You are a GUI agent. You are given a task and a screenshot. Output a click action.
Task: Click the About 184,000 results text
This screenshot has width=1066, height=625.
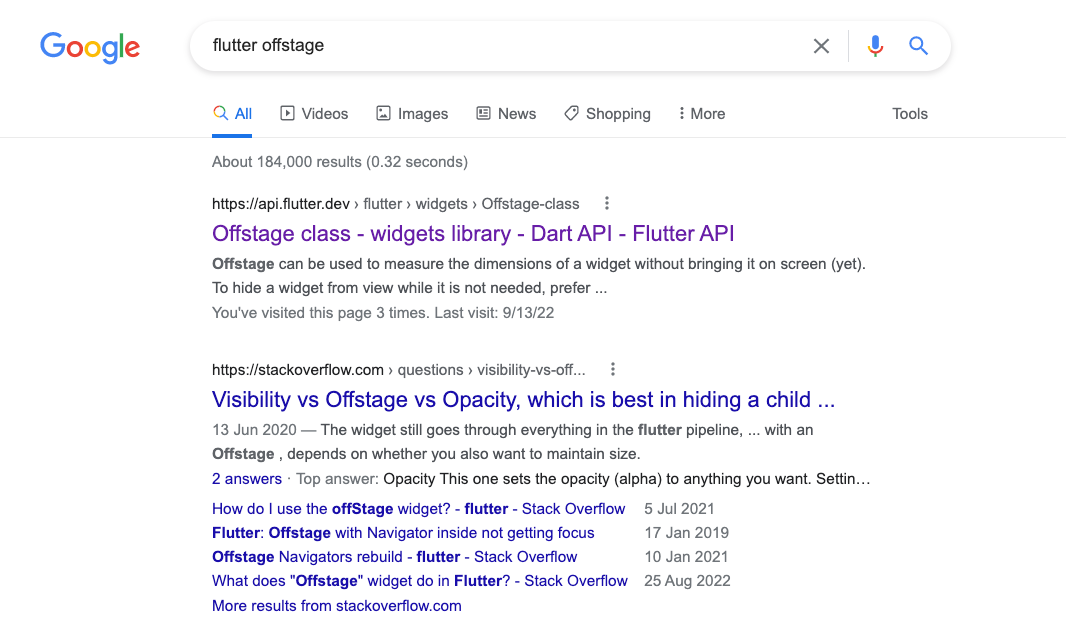(x=340, y=162)
